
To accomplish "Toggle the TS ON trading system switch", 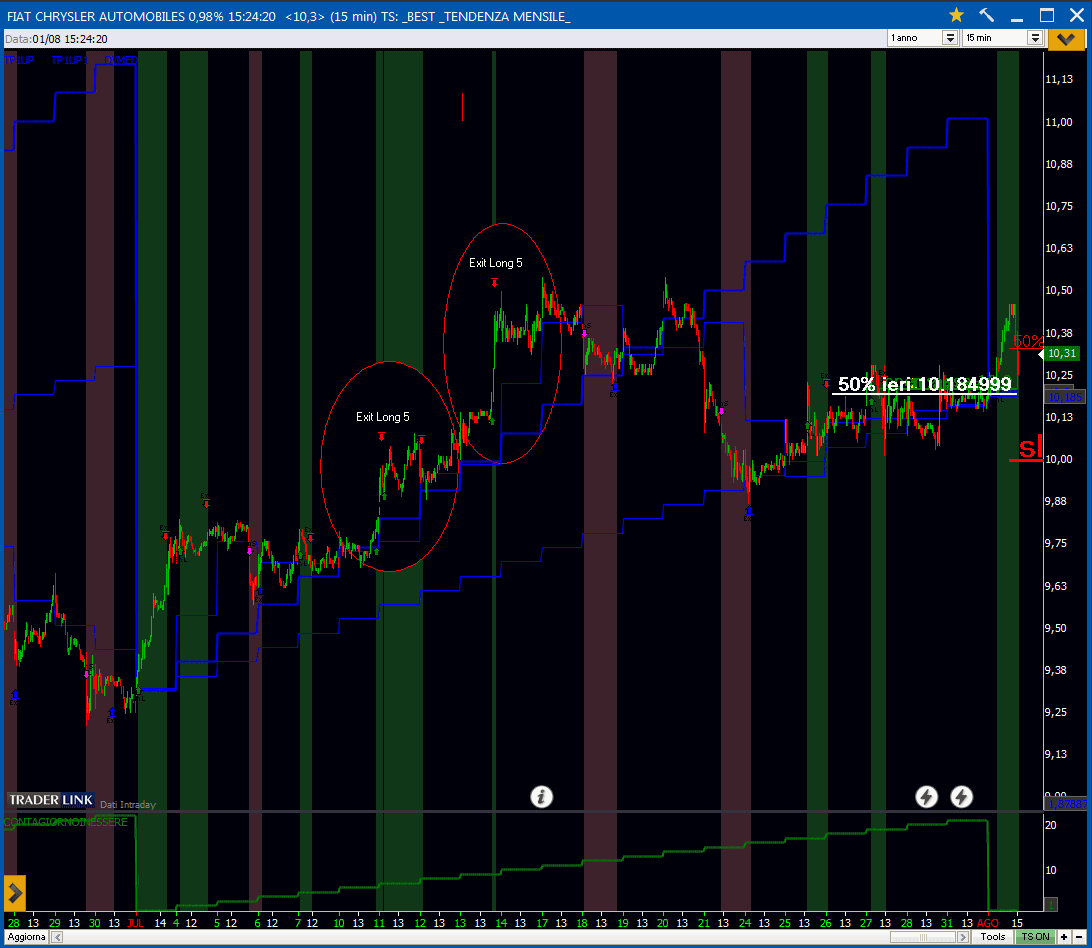I will coord(1035,937).
